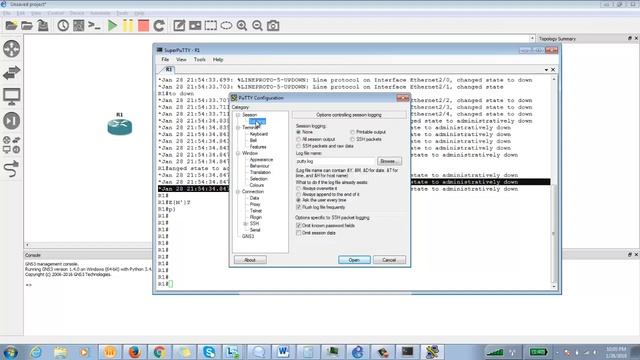
Task: Click the Open button in PuTTY Configuration
Action: pyautogui.click(x=354, y=260)
